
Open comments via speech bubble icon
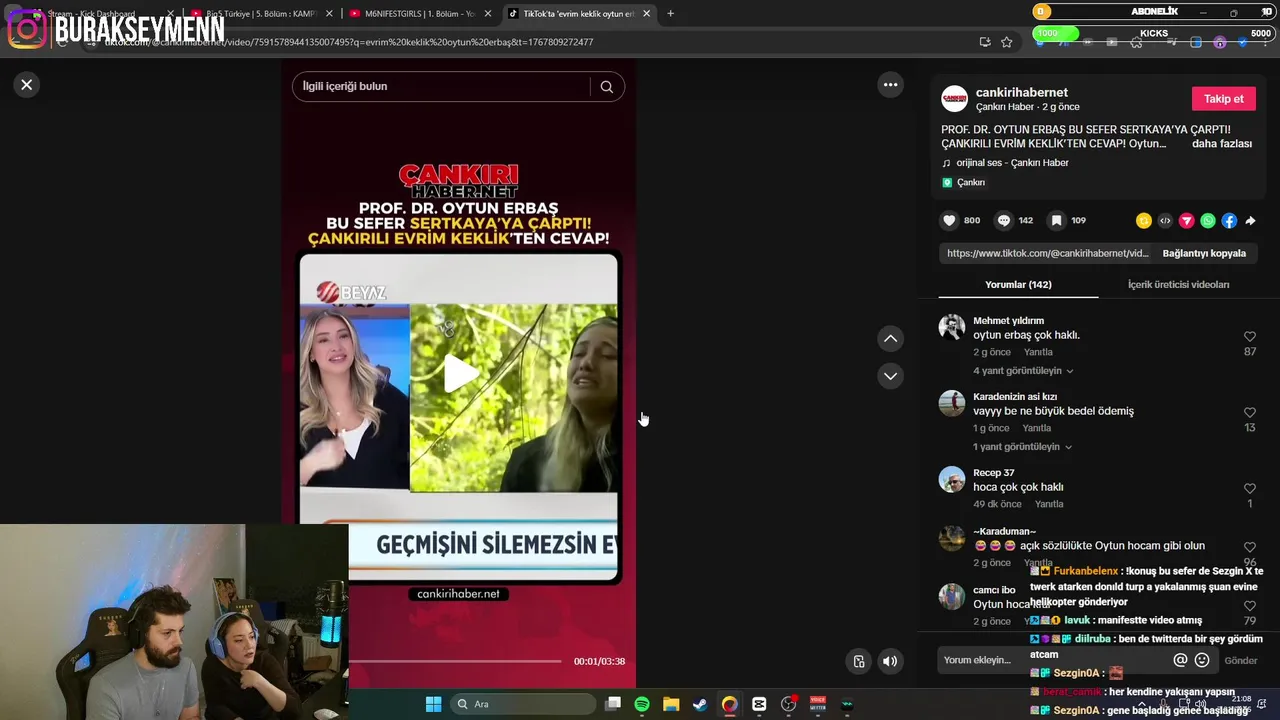[1003, 220]
